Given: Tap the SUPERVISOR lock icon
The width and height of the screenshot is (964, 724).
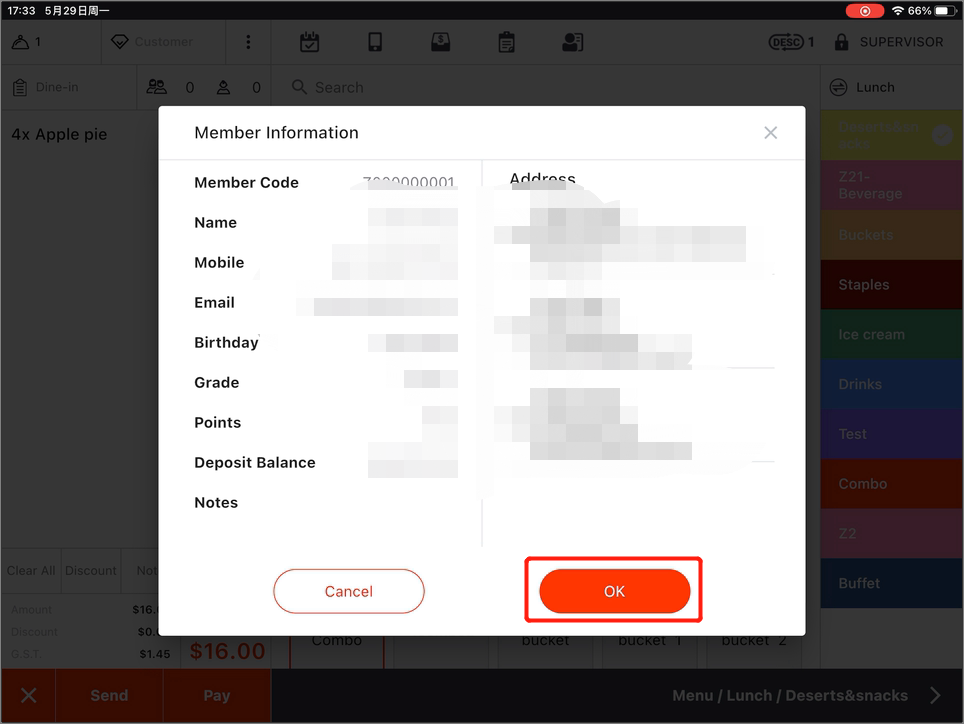Looking at the screenshot, I should [841, 42].
